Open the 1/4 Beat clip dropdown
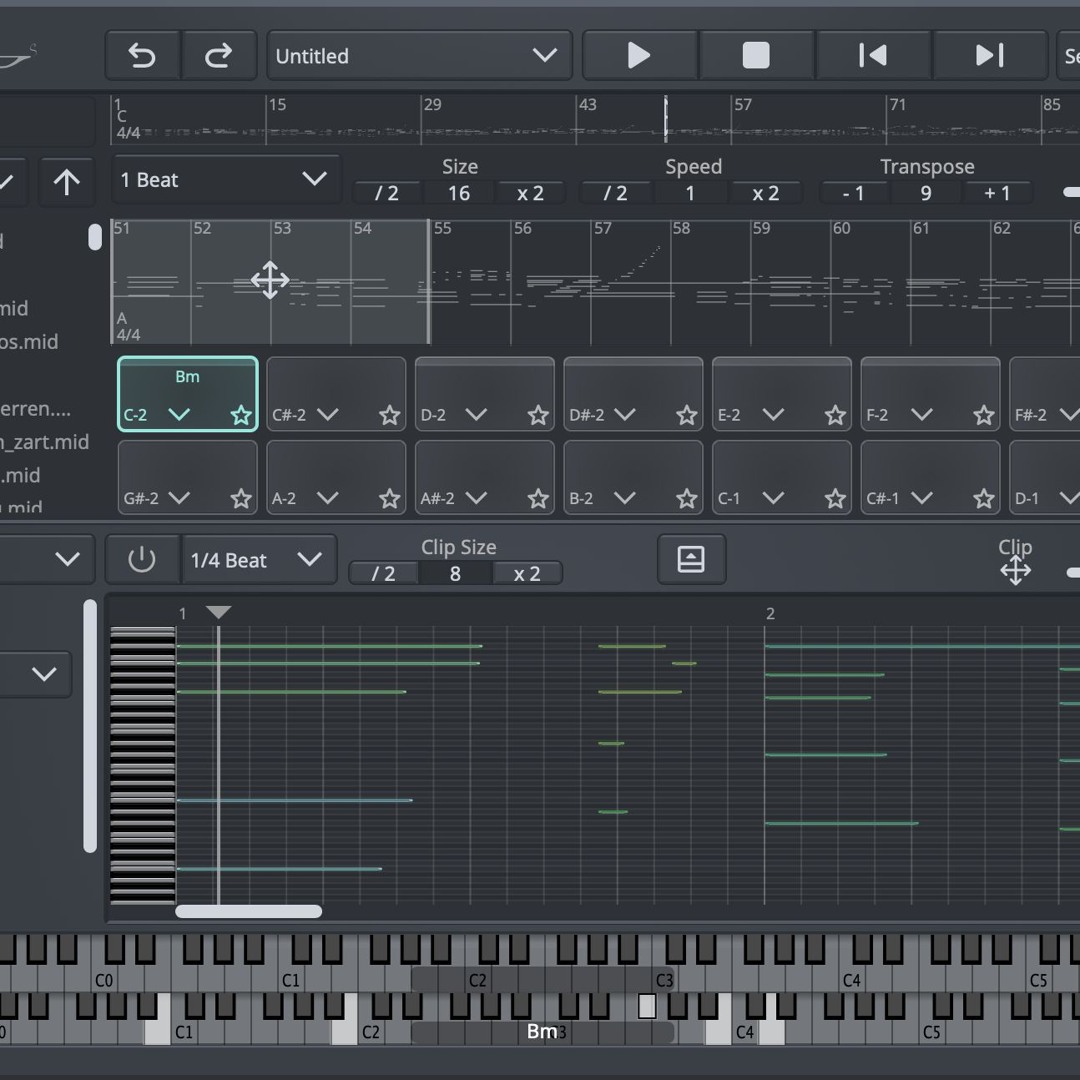Viewport: 1080px width, 1080px height. pyautogui.click(x=258, y=559)
